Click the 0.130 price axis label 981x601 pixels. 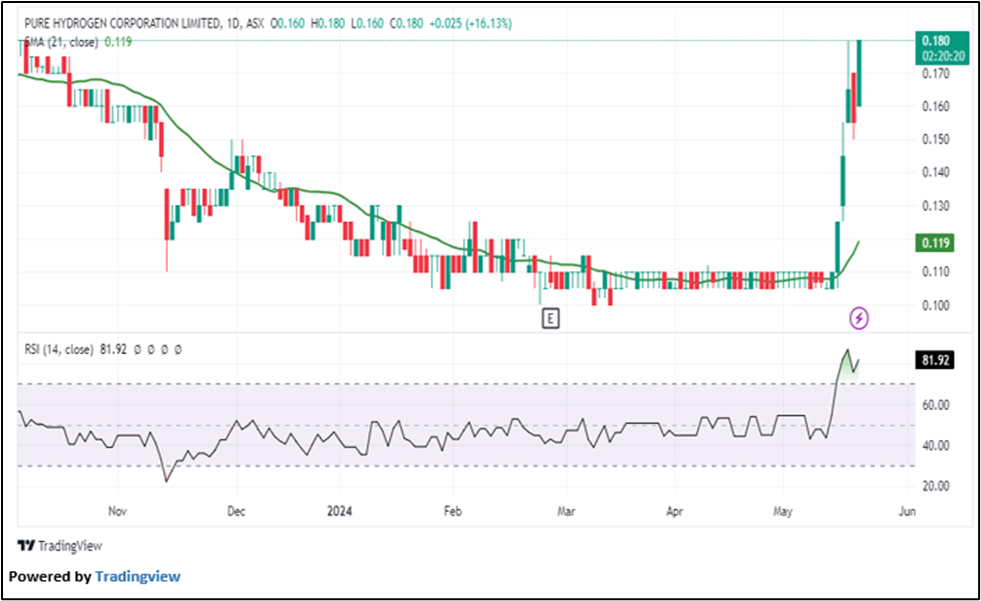click(935, 206)
